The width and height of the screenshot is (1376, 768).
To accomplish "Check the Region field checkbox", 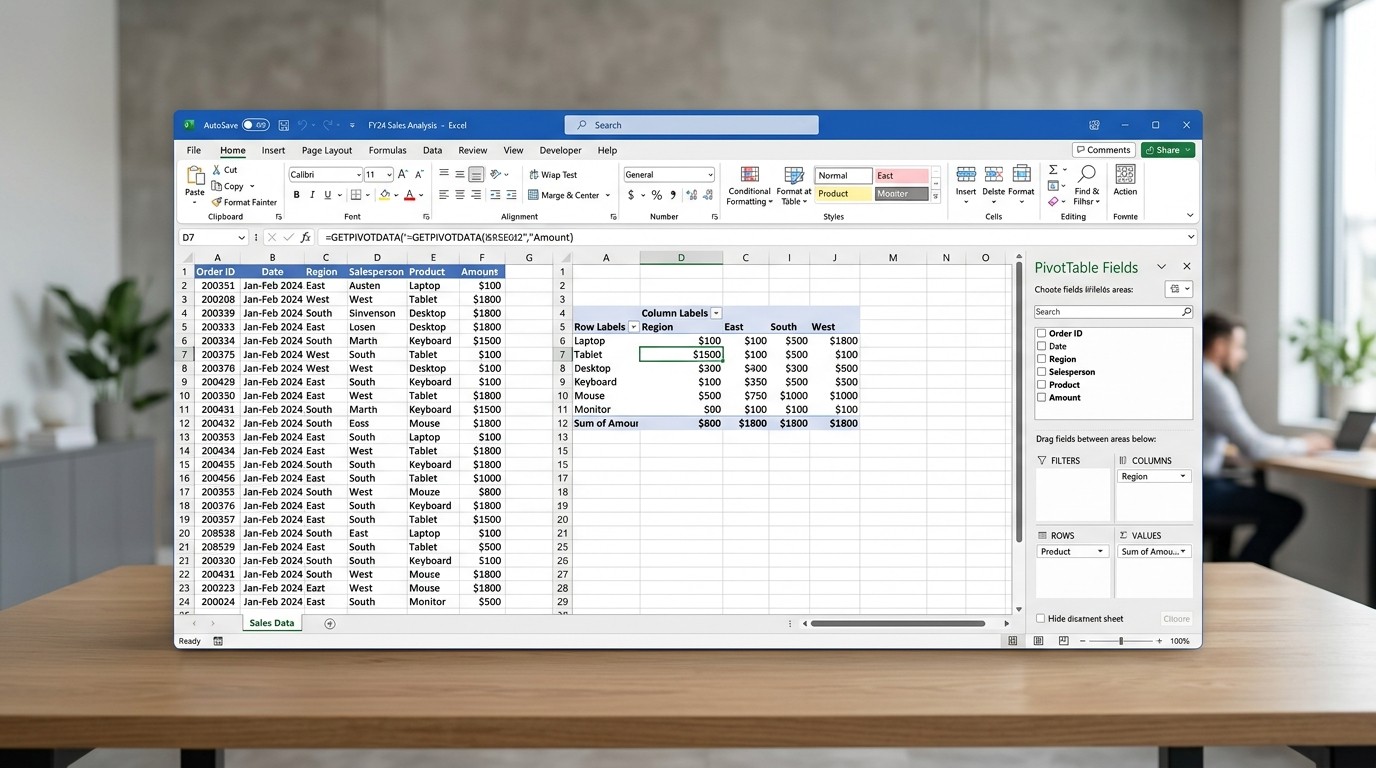I will point(1042,359).
